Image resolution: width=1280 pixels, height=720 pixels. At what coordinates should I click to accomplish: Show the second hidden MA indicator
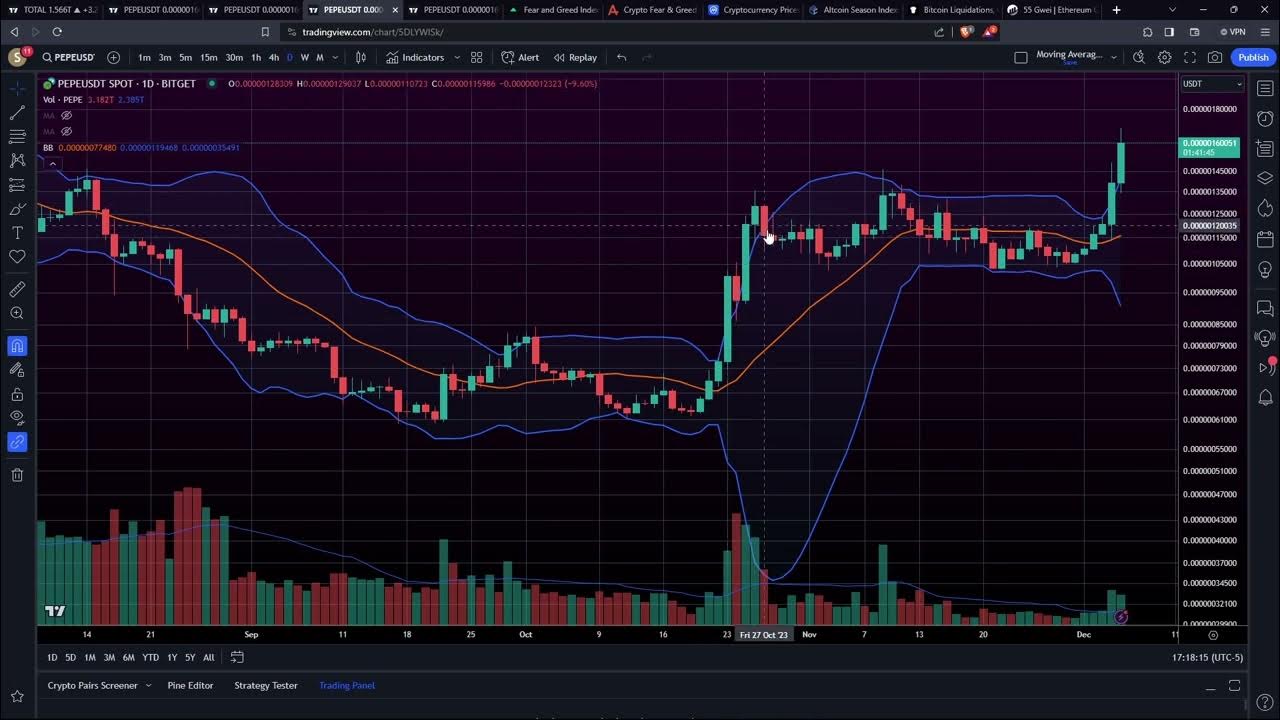pos(67,131)
